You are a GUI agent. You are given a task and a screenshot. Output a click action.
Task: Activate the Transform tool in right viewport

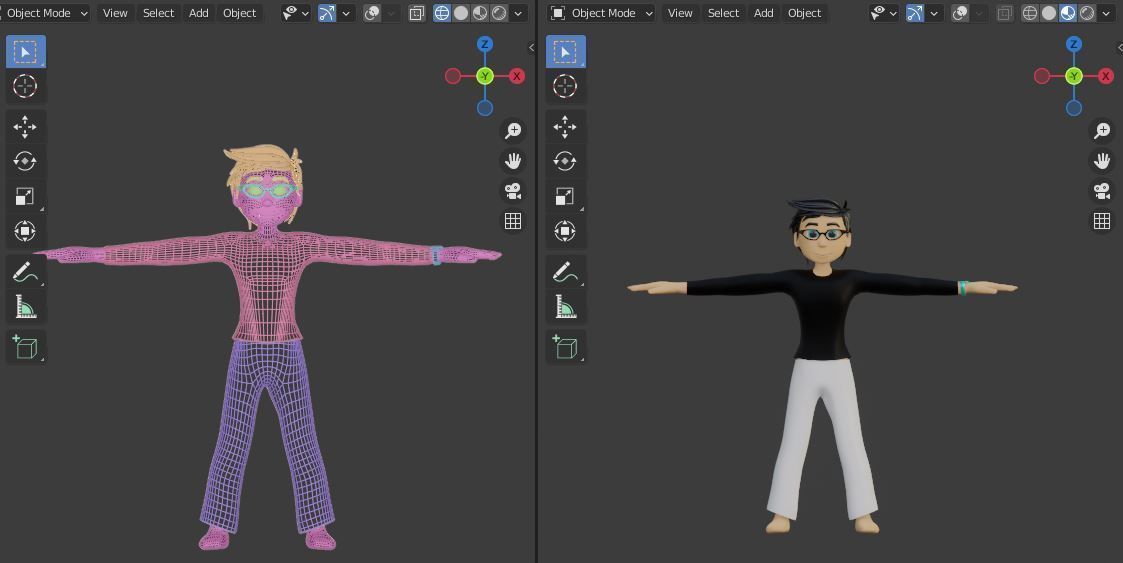[565, 231]
